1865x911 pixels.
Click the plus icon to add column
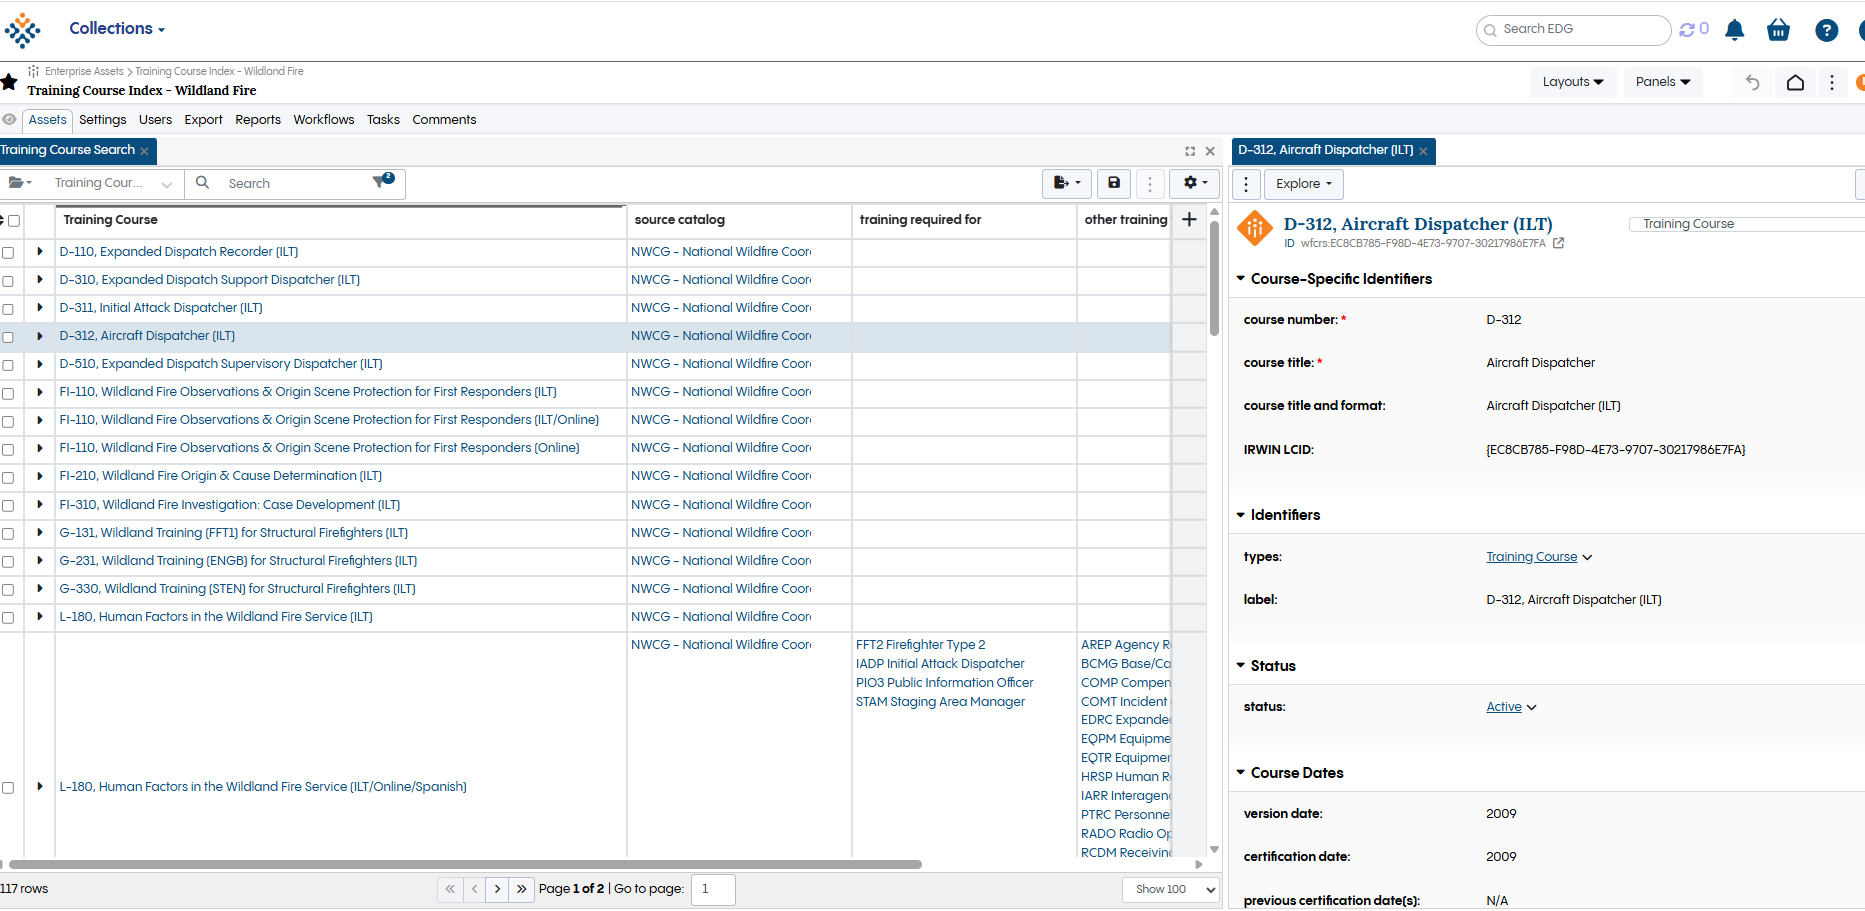(x=1189, y=220)
